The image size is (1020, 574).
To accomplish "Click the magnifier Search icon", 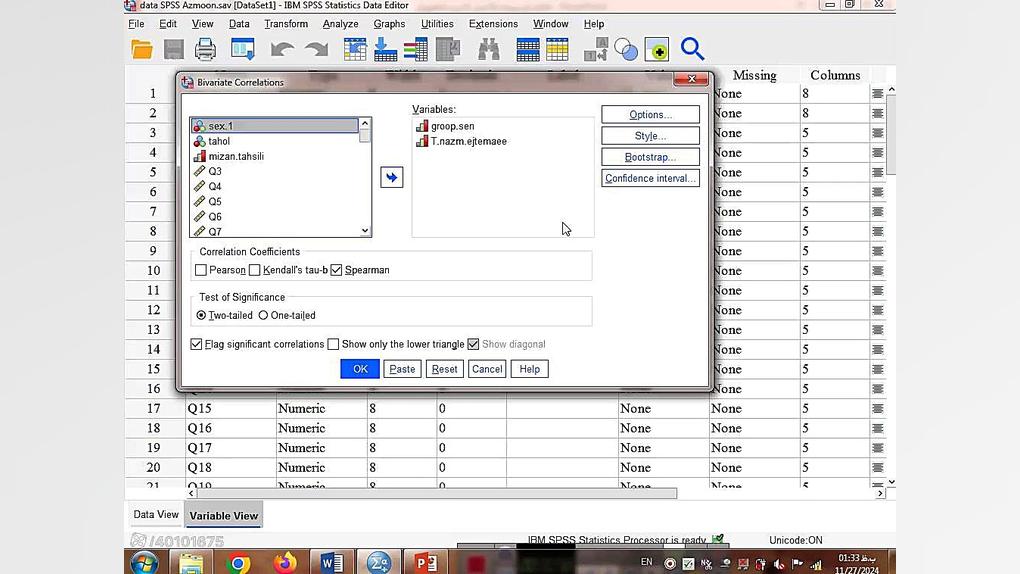I will (692, 49).
